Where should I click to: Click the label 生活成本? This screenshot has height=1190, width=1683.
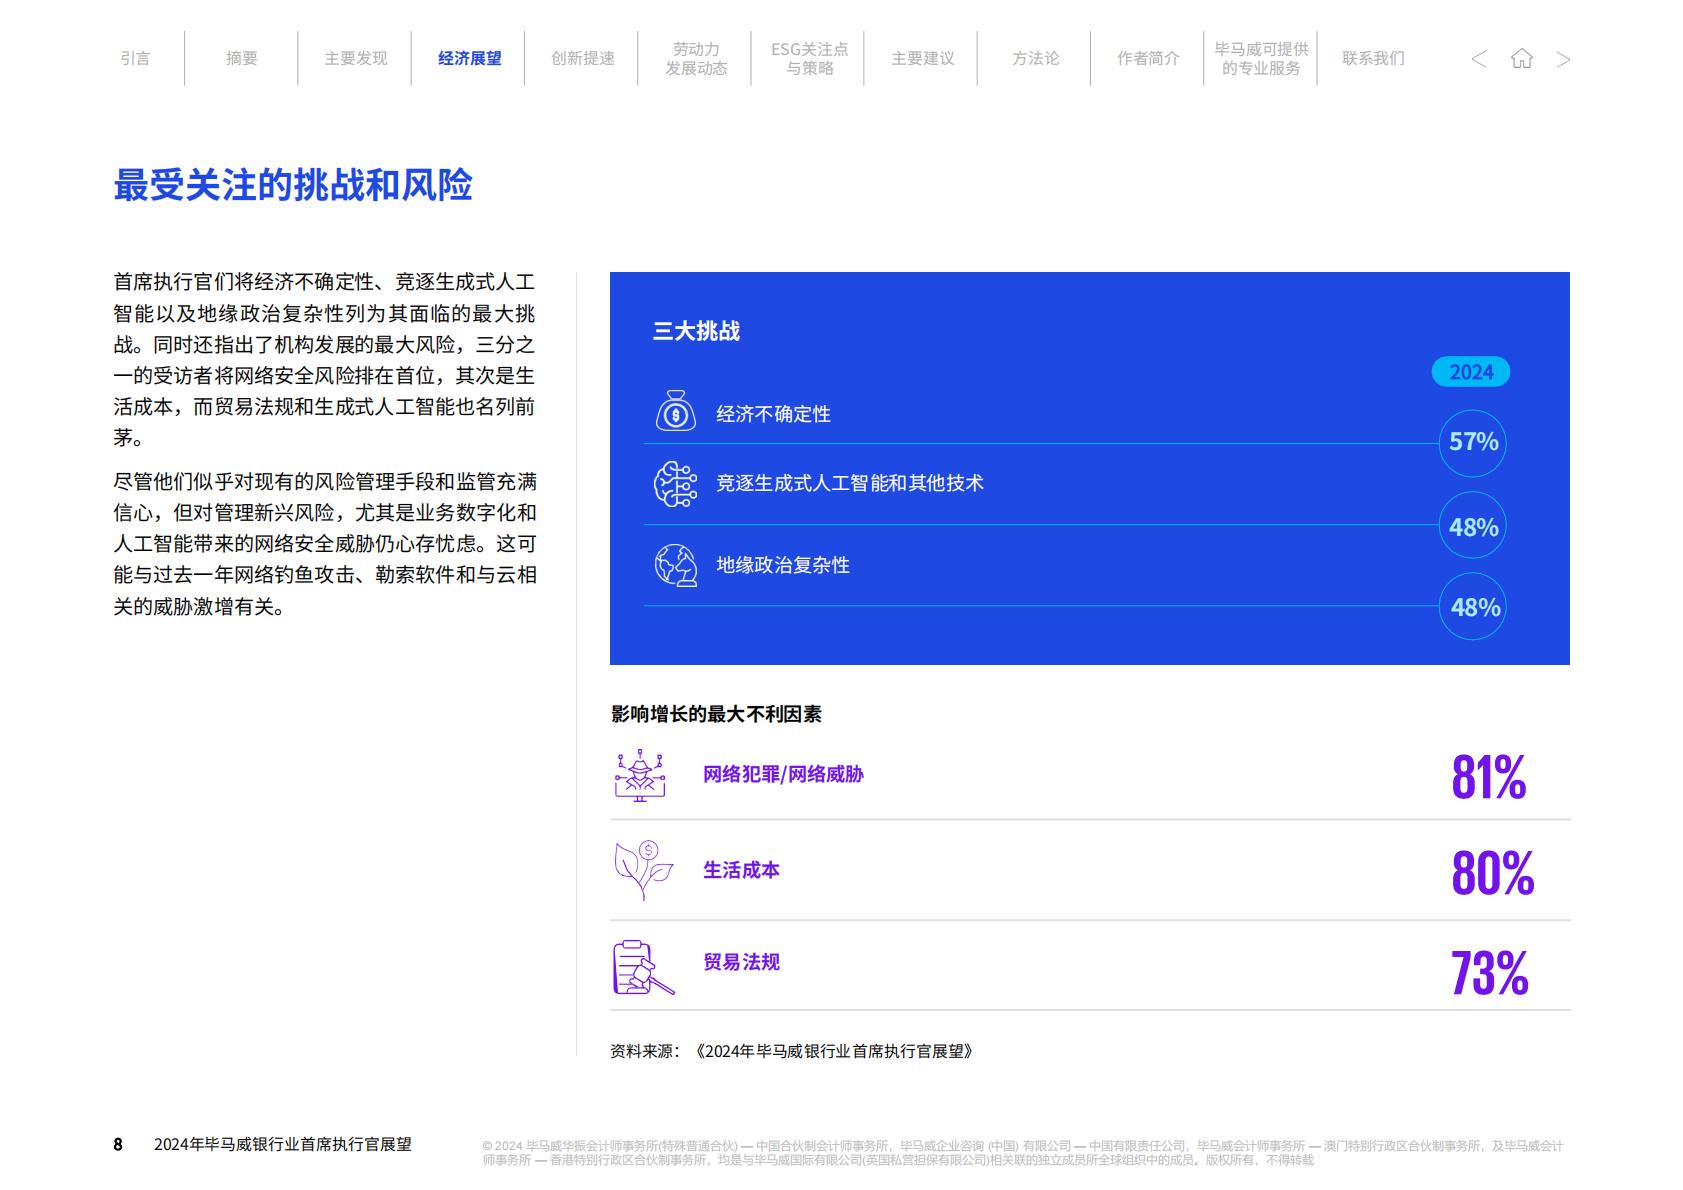click(x=741, y=870)
